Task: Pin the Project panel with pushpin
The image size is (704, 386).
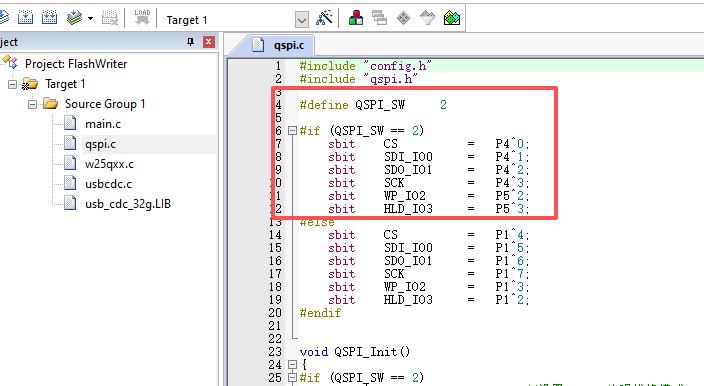Action: (x=190, y=42)
